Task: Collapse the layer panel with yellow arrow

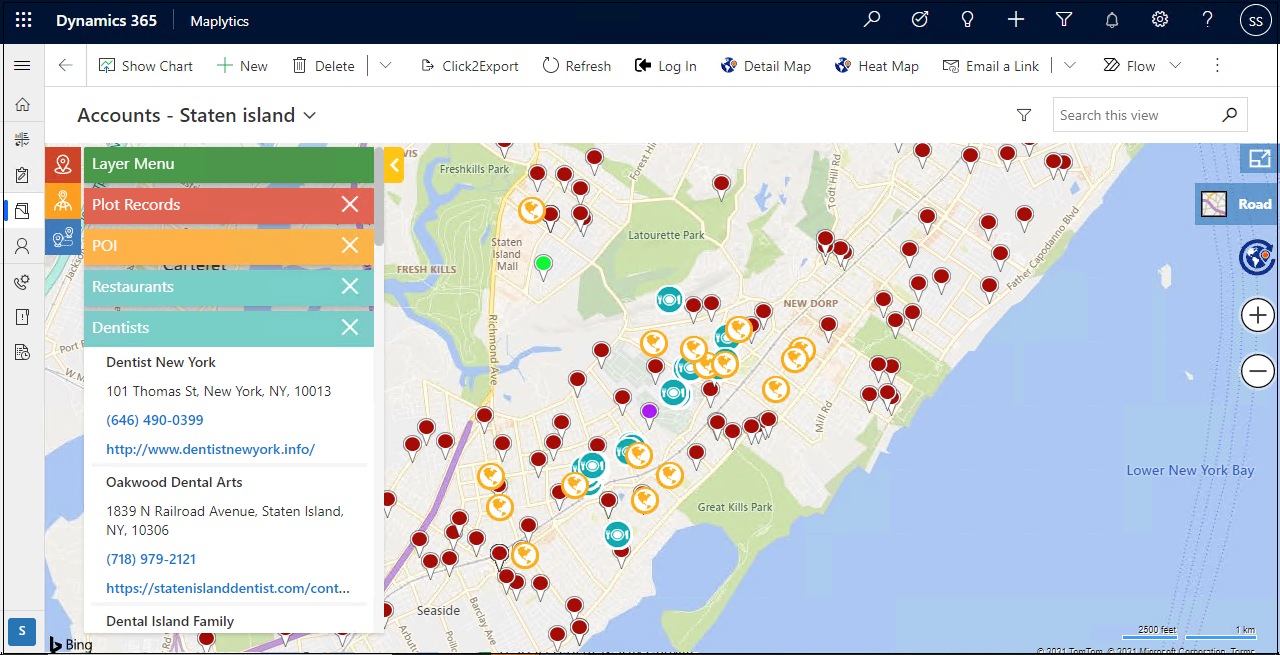Action: [x=393, y=165]
